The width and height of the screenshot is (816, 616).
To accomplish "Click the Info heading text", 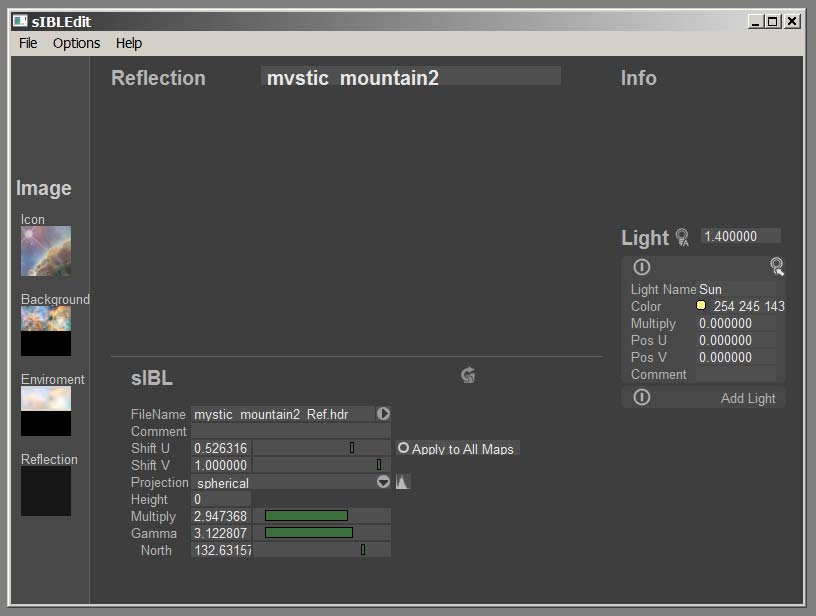I will coord(639,78).
